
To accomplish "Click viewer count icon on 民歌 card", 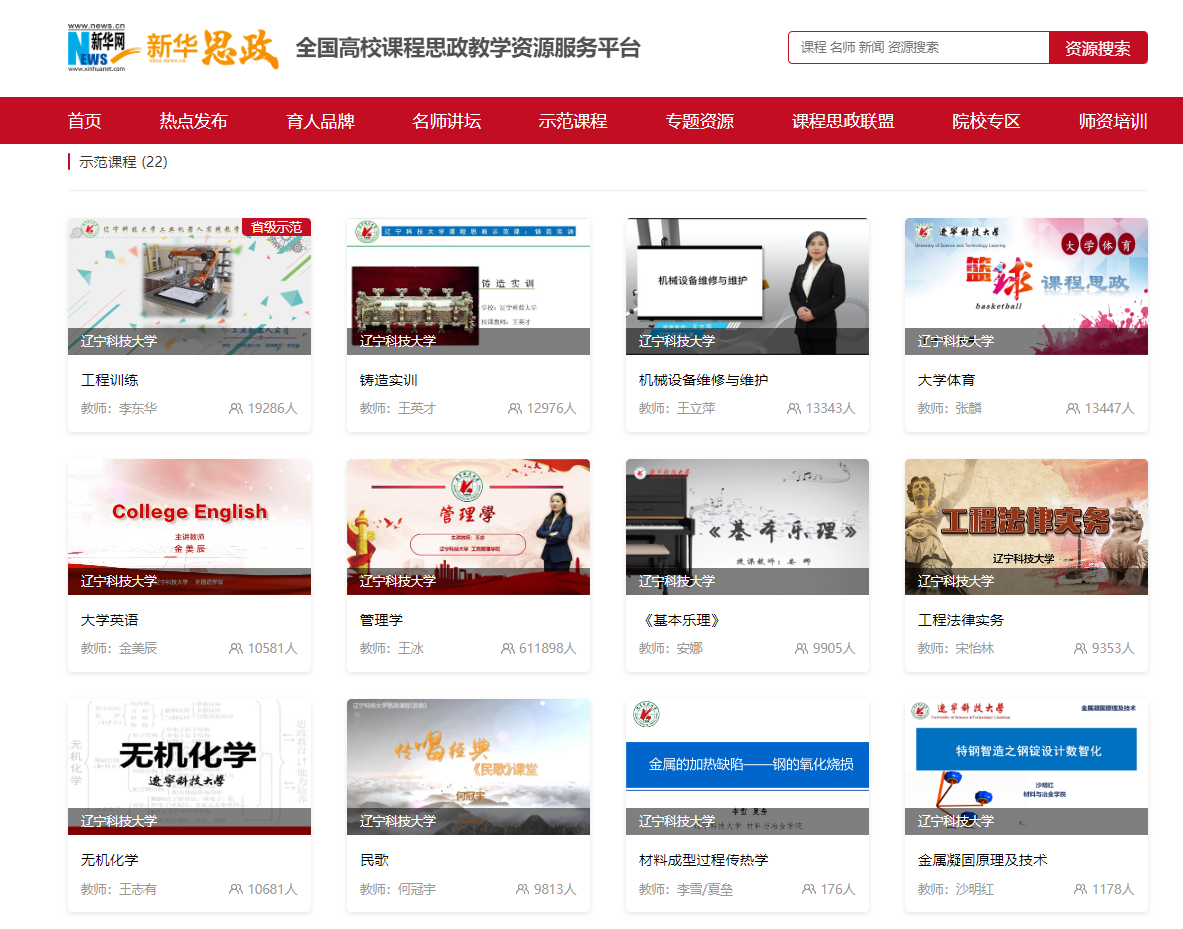I will [x=523, y=889].
